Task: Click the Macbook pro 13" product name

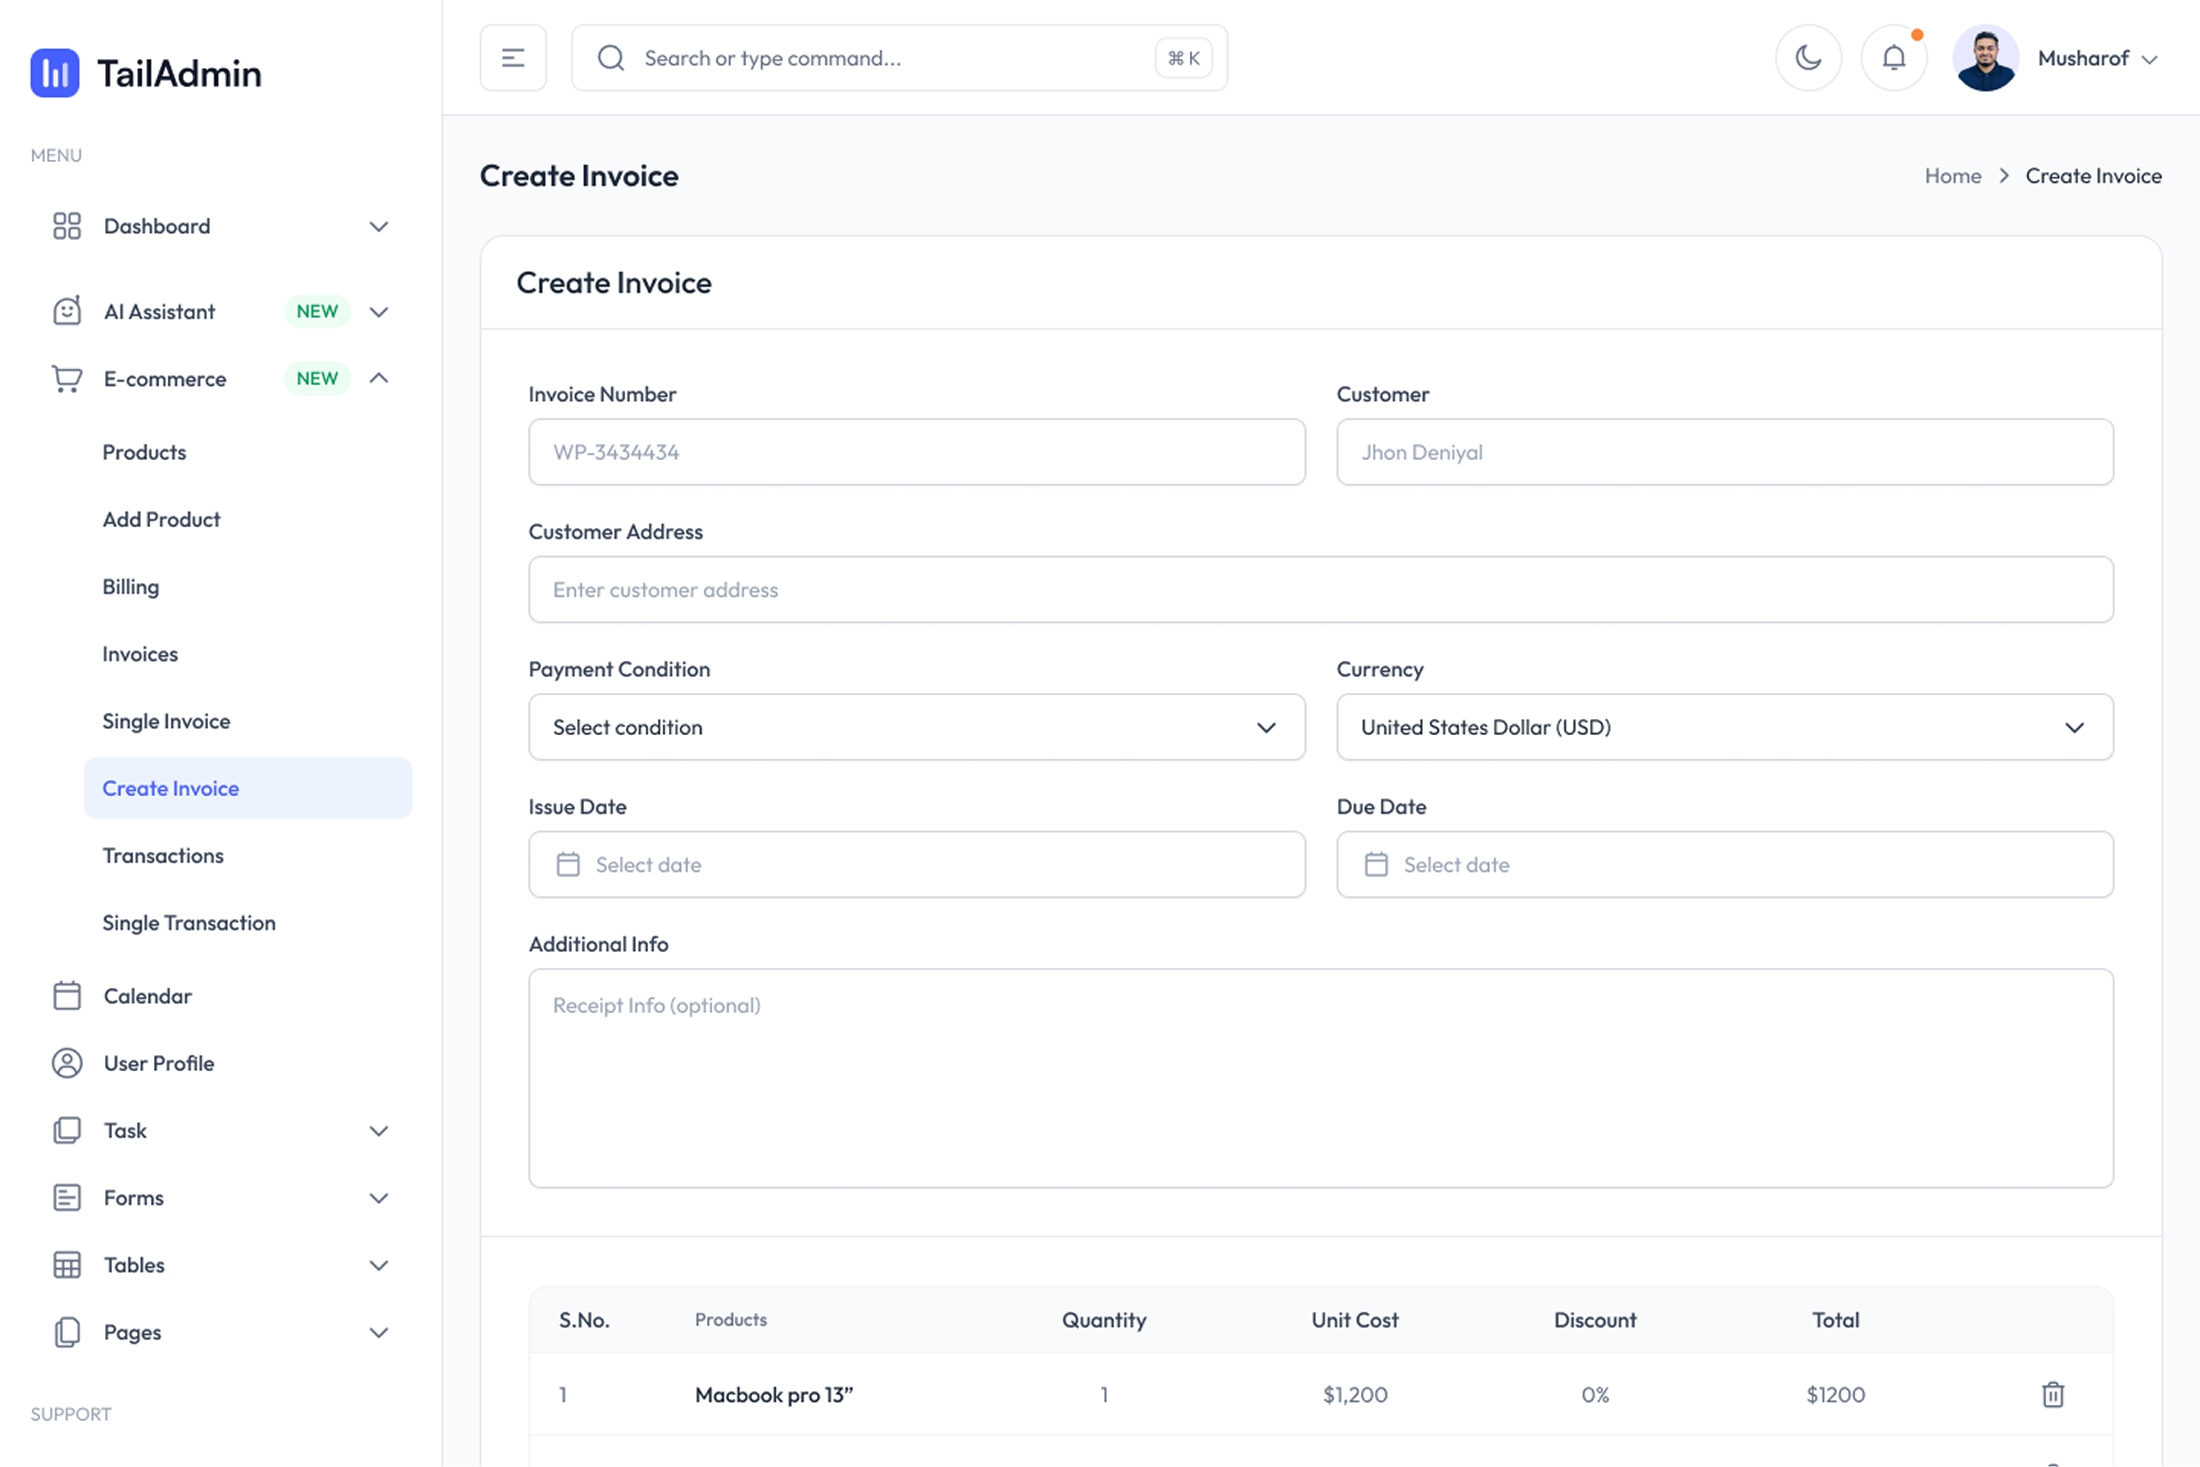Action: (x=774, y=1395)
